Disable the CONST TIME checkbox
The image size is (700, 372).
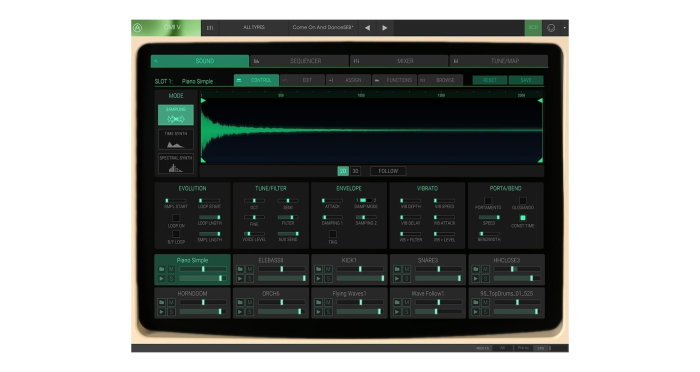point(522,218)
